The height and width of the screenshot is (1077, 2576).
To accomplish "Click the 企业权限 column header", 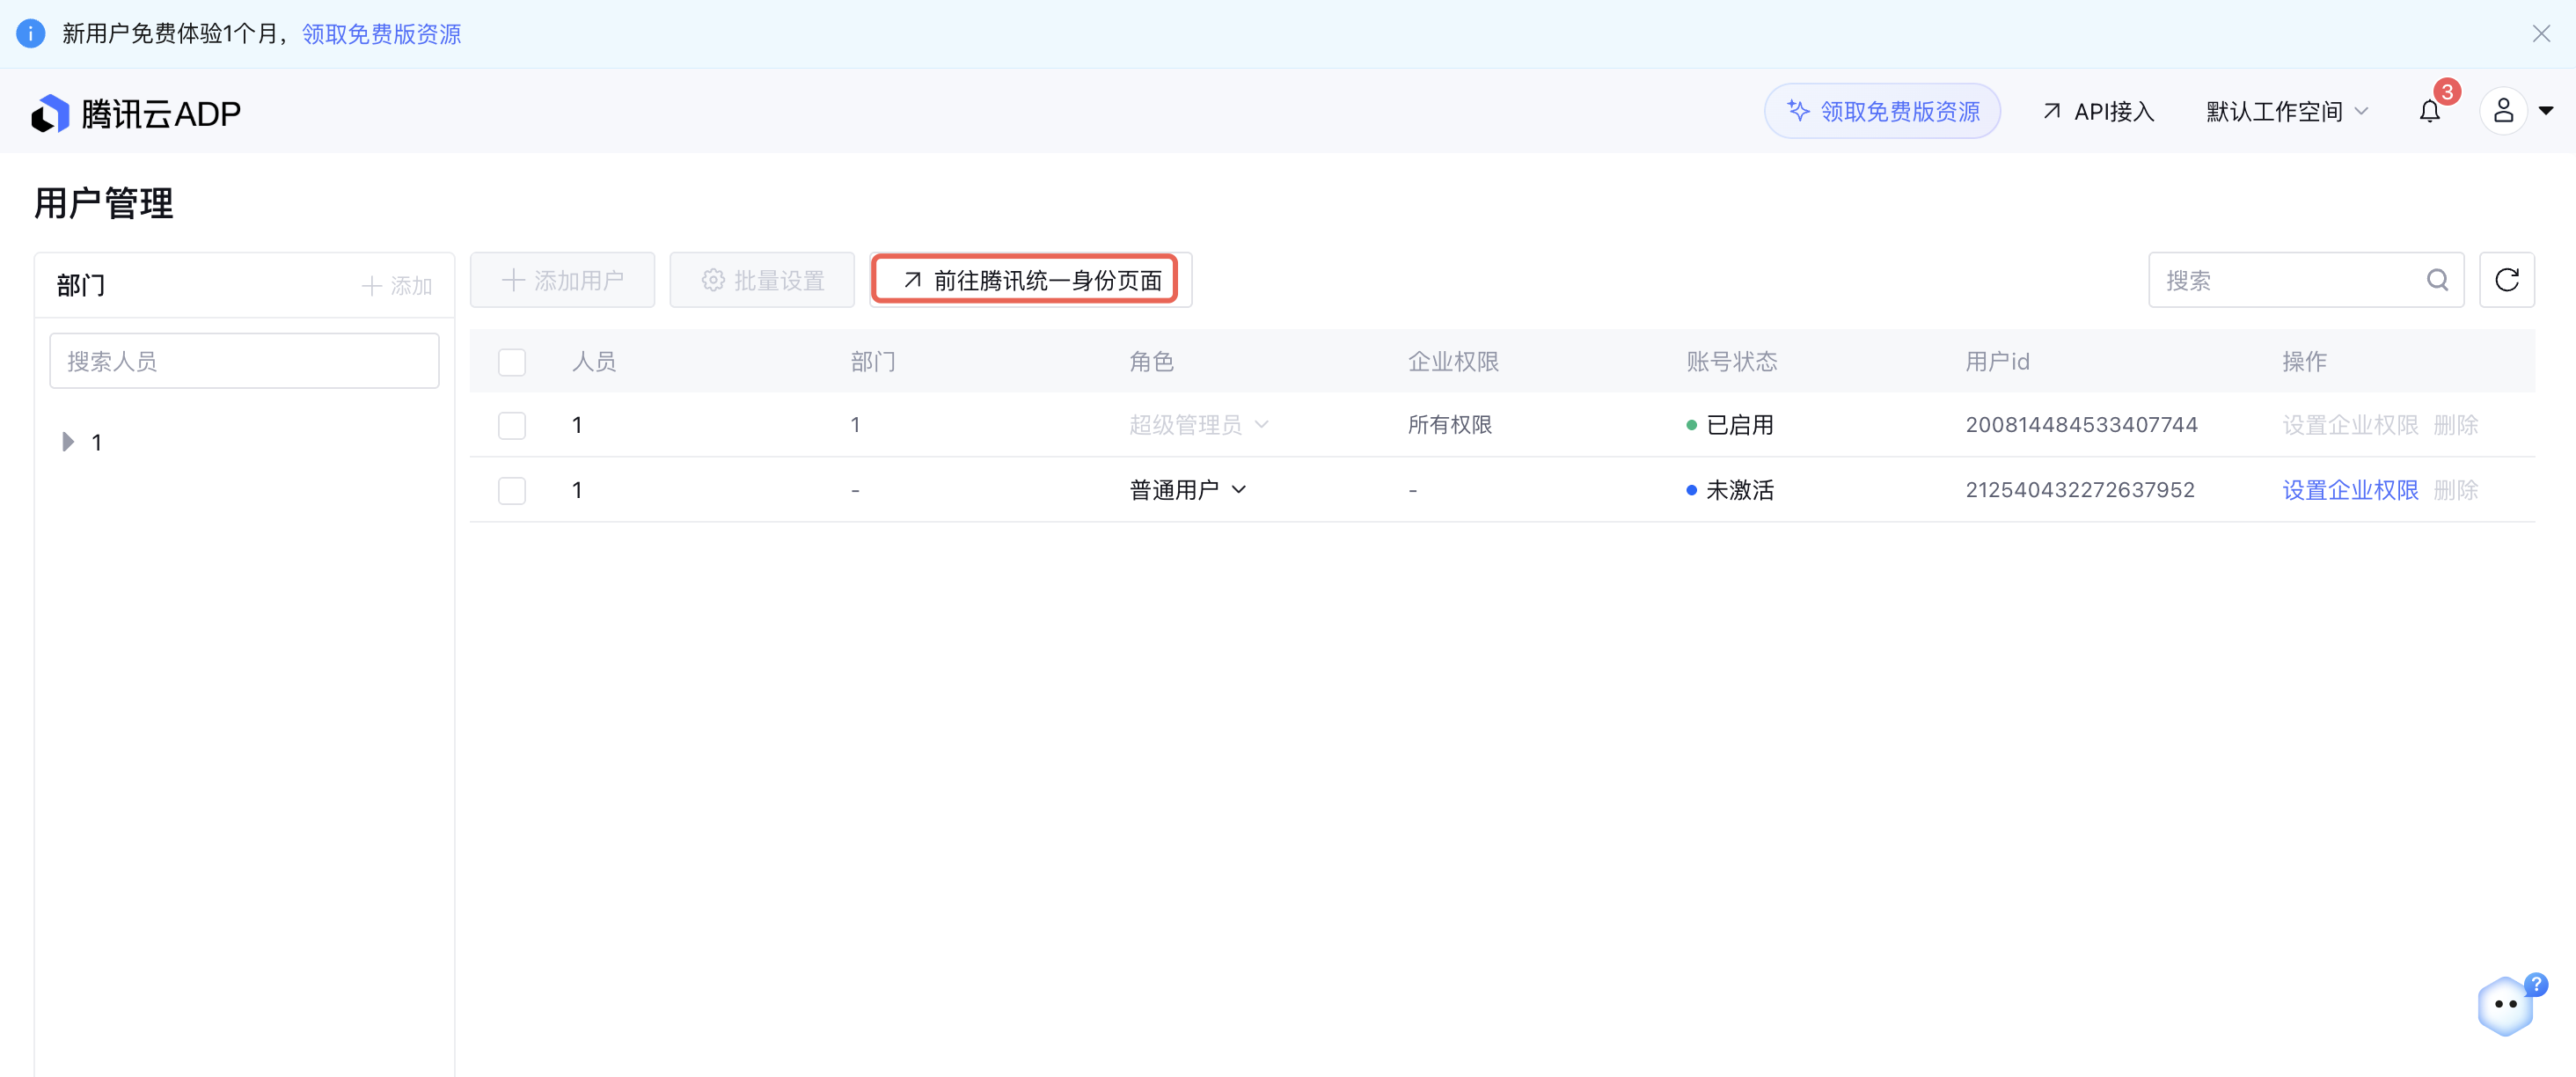I will (1453, 361).
